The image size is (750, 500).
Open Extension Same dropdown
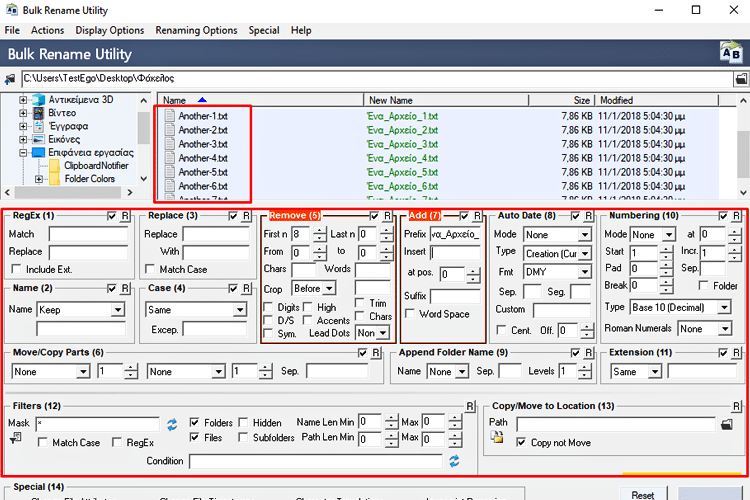[x=655, y=371]
